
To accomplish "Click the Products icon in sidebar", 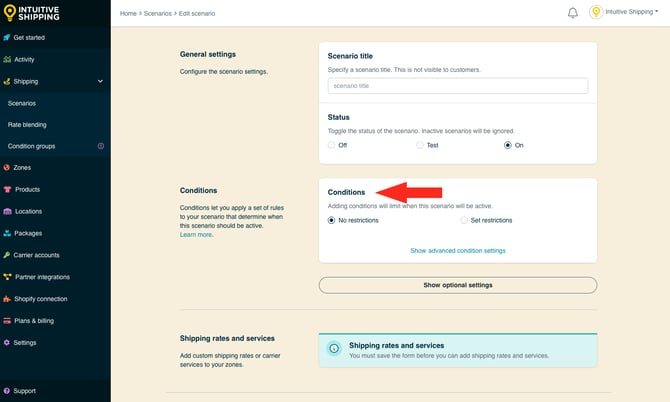I will tap(7, 189).
